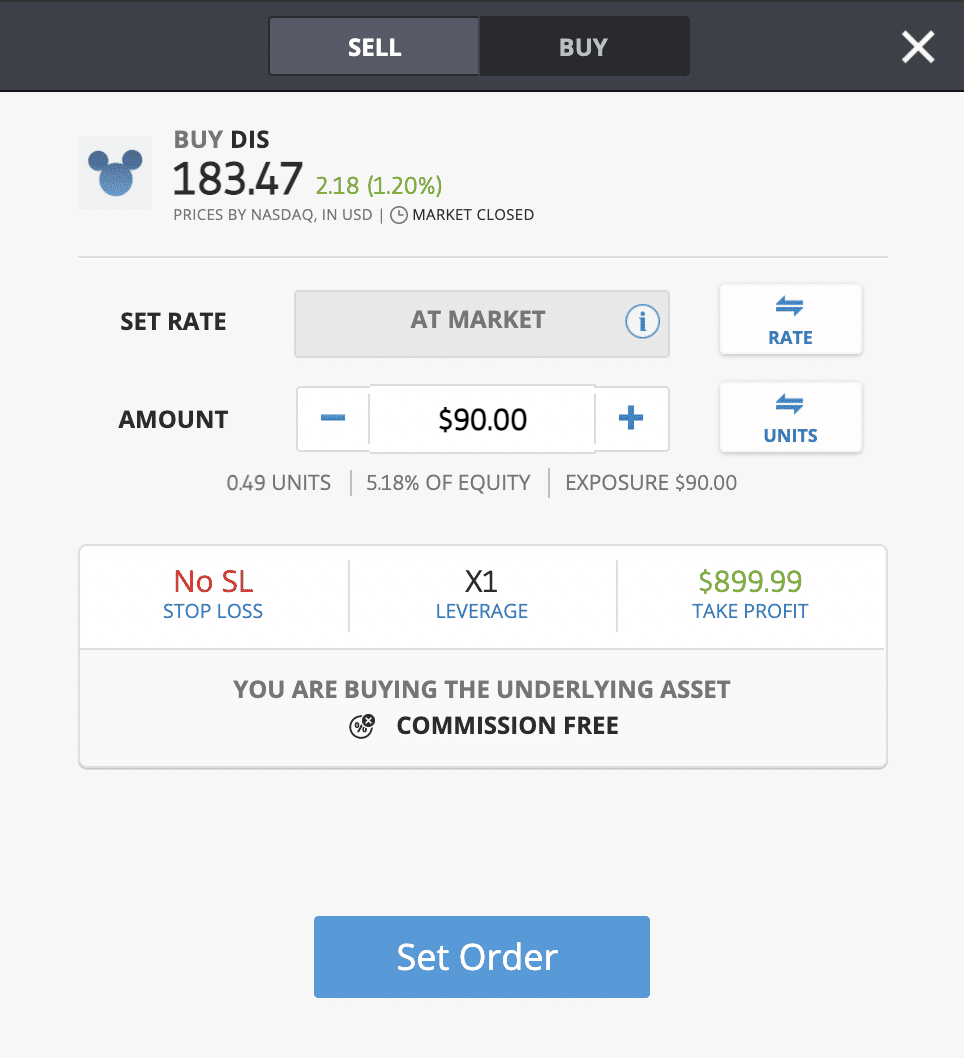Screen dimensions: 964x1058
Task: Click the Disney Mickey logo icon
Action: coord(115,173)
